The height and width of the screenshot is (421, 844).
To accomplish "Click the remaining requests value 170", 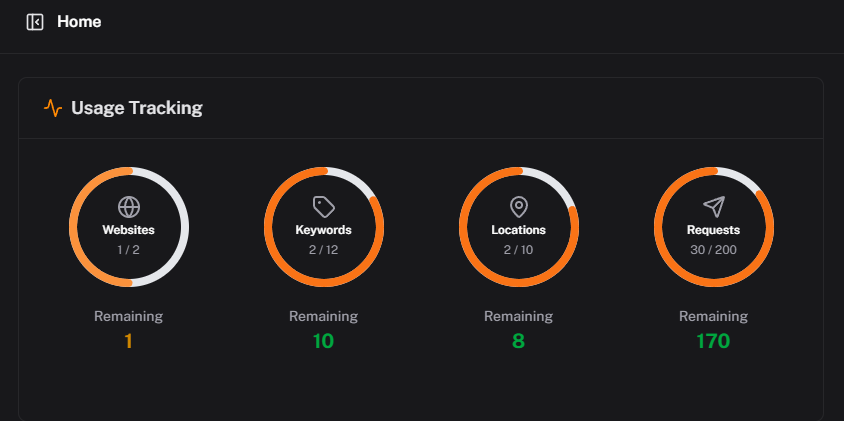I will pyautogui.click(x=713, y=341).
